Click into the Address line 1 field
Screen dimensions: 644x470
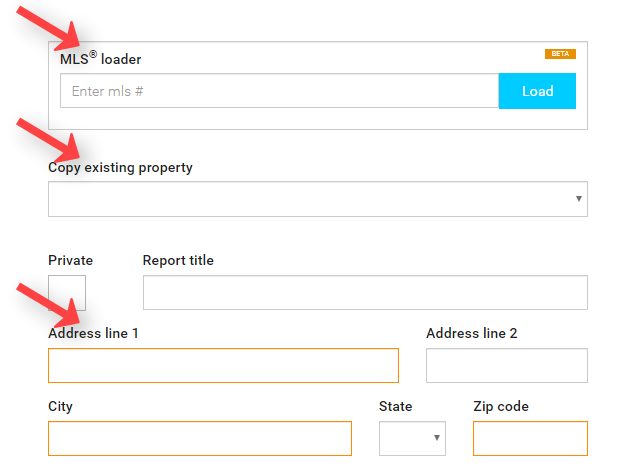coord(223,365)
